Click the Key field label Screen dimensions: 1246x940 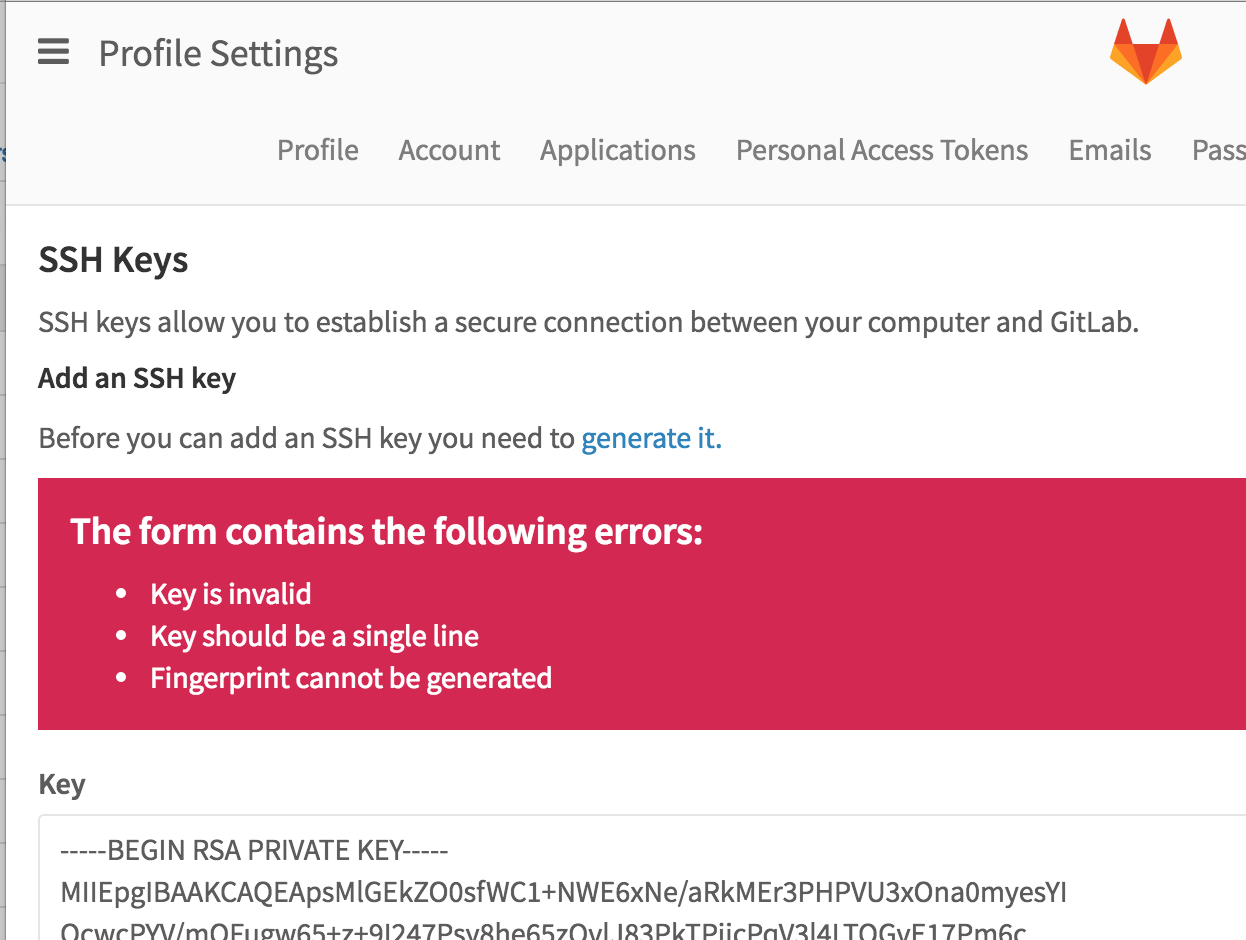pyautogui.click(x=61, y=785)
